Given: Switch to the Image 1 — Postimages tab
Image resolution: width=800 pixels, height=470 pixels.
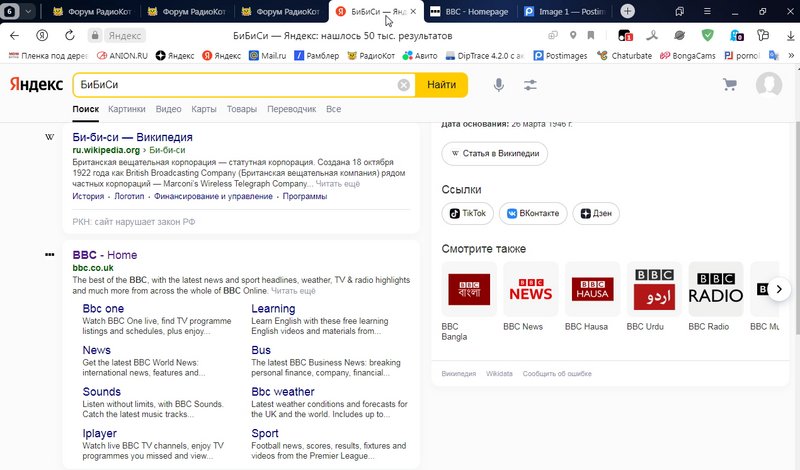Looking at the screenshot, I should [565, 11].
